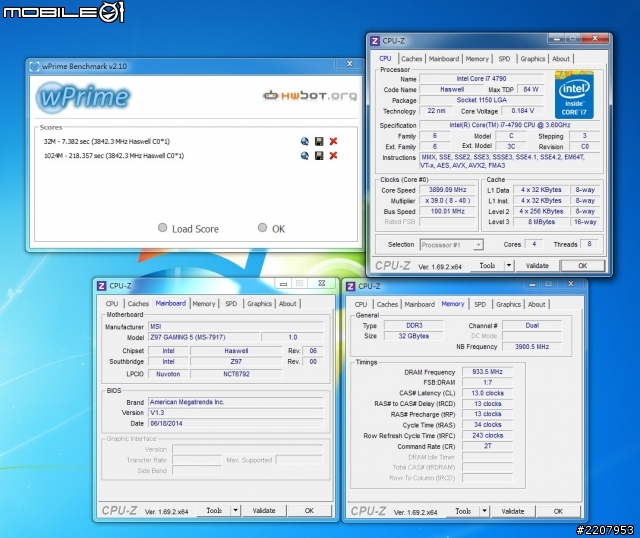This screenshot has width=640, height=538.
Task: Expand the Tools arrow in the CPU window
Action: click(x=509, y=266)
